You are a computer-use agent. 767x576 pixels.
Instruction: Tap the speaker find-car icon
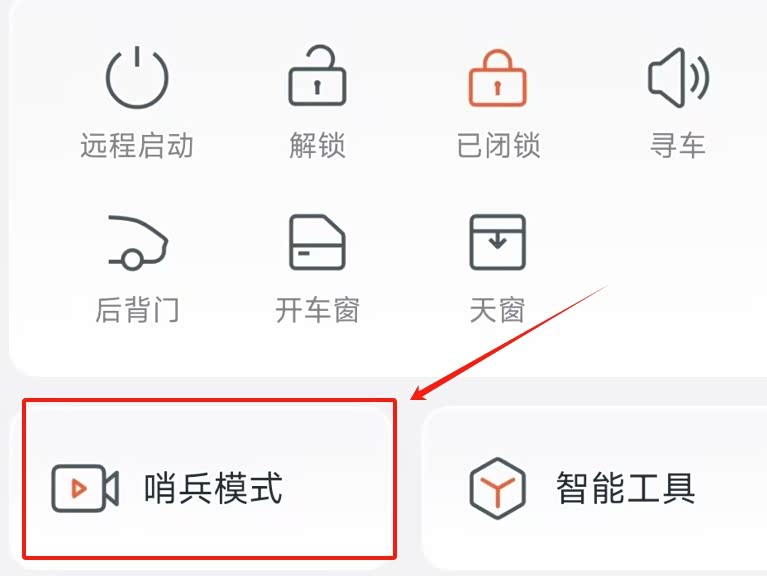pyautogui.click(x=678, y=78)
